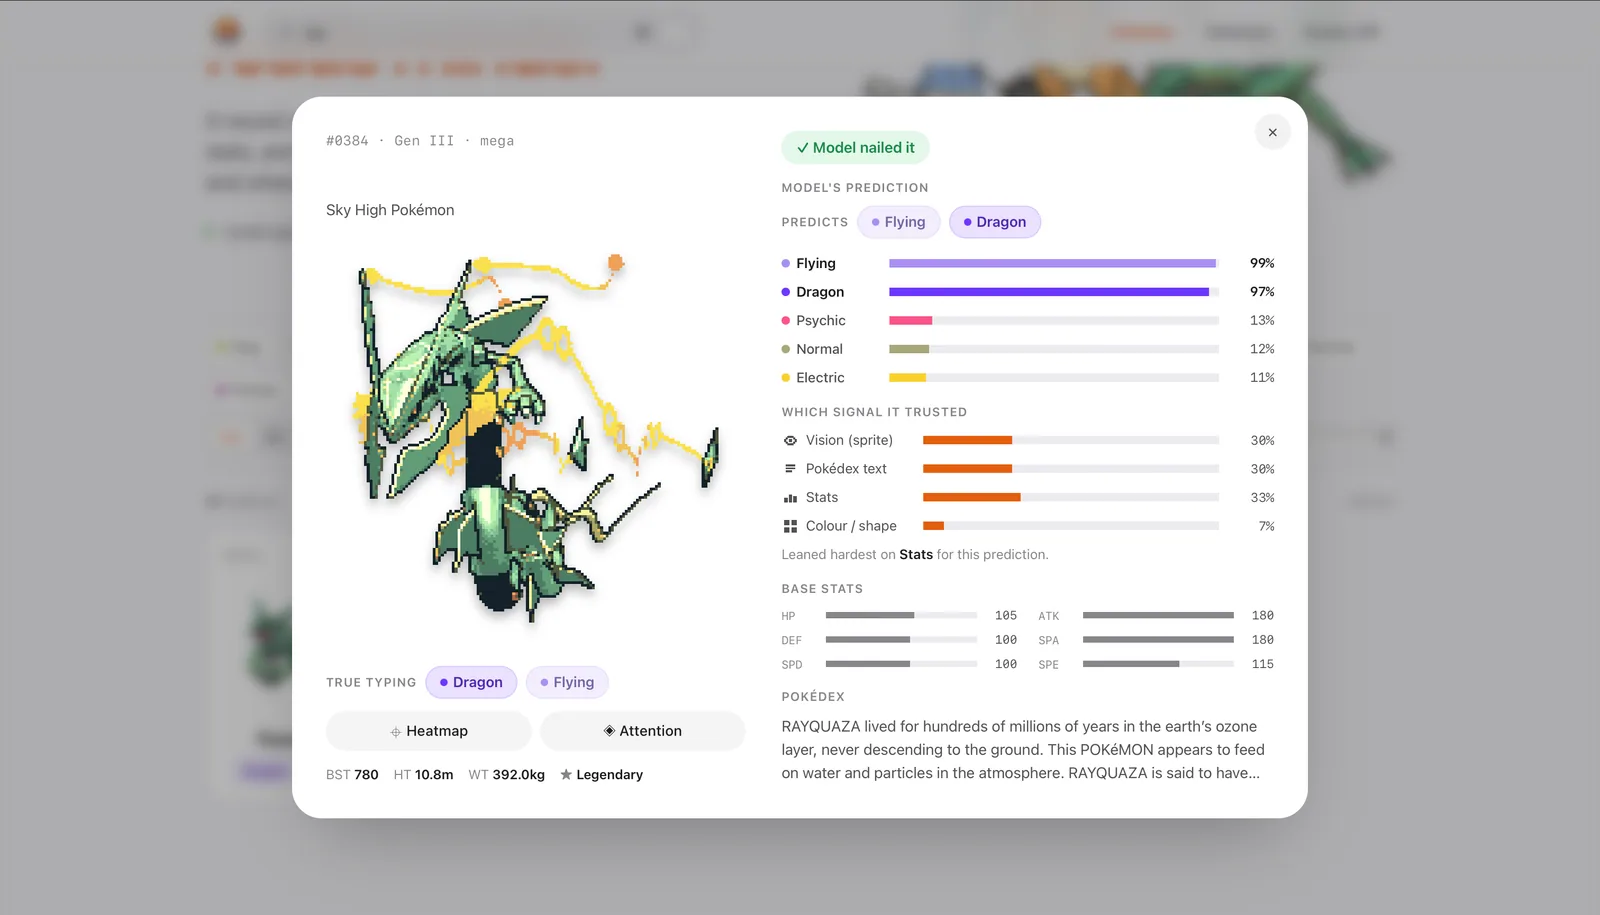Click the olive dot beside Normal row
This screenshot has width=1600, height=915.
click(x=785, y=349)
